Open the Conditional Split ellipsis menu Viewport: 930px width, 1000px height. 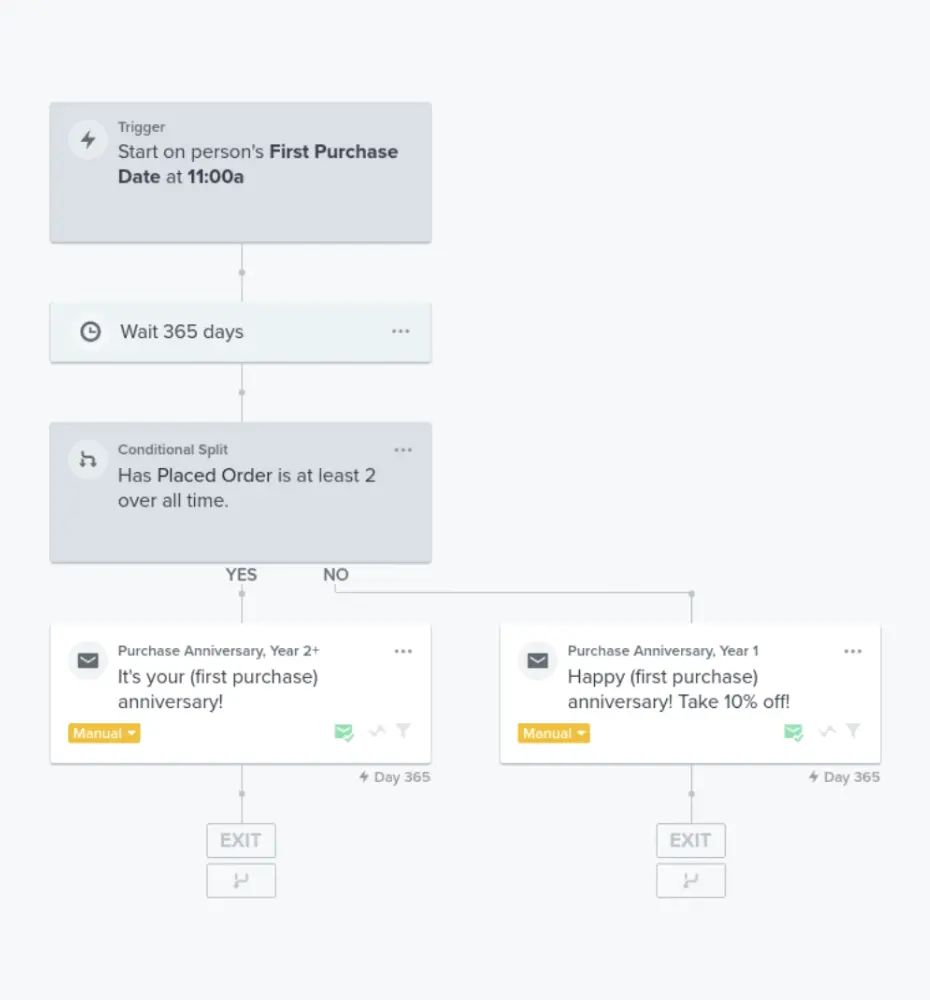coord(403,449)
